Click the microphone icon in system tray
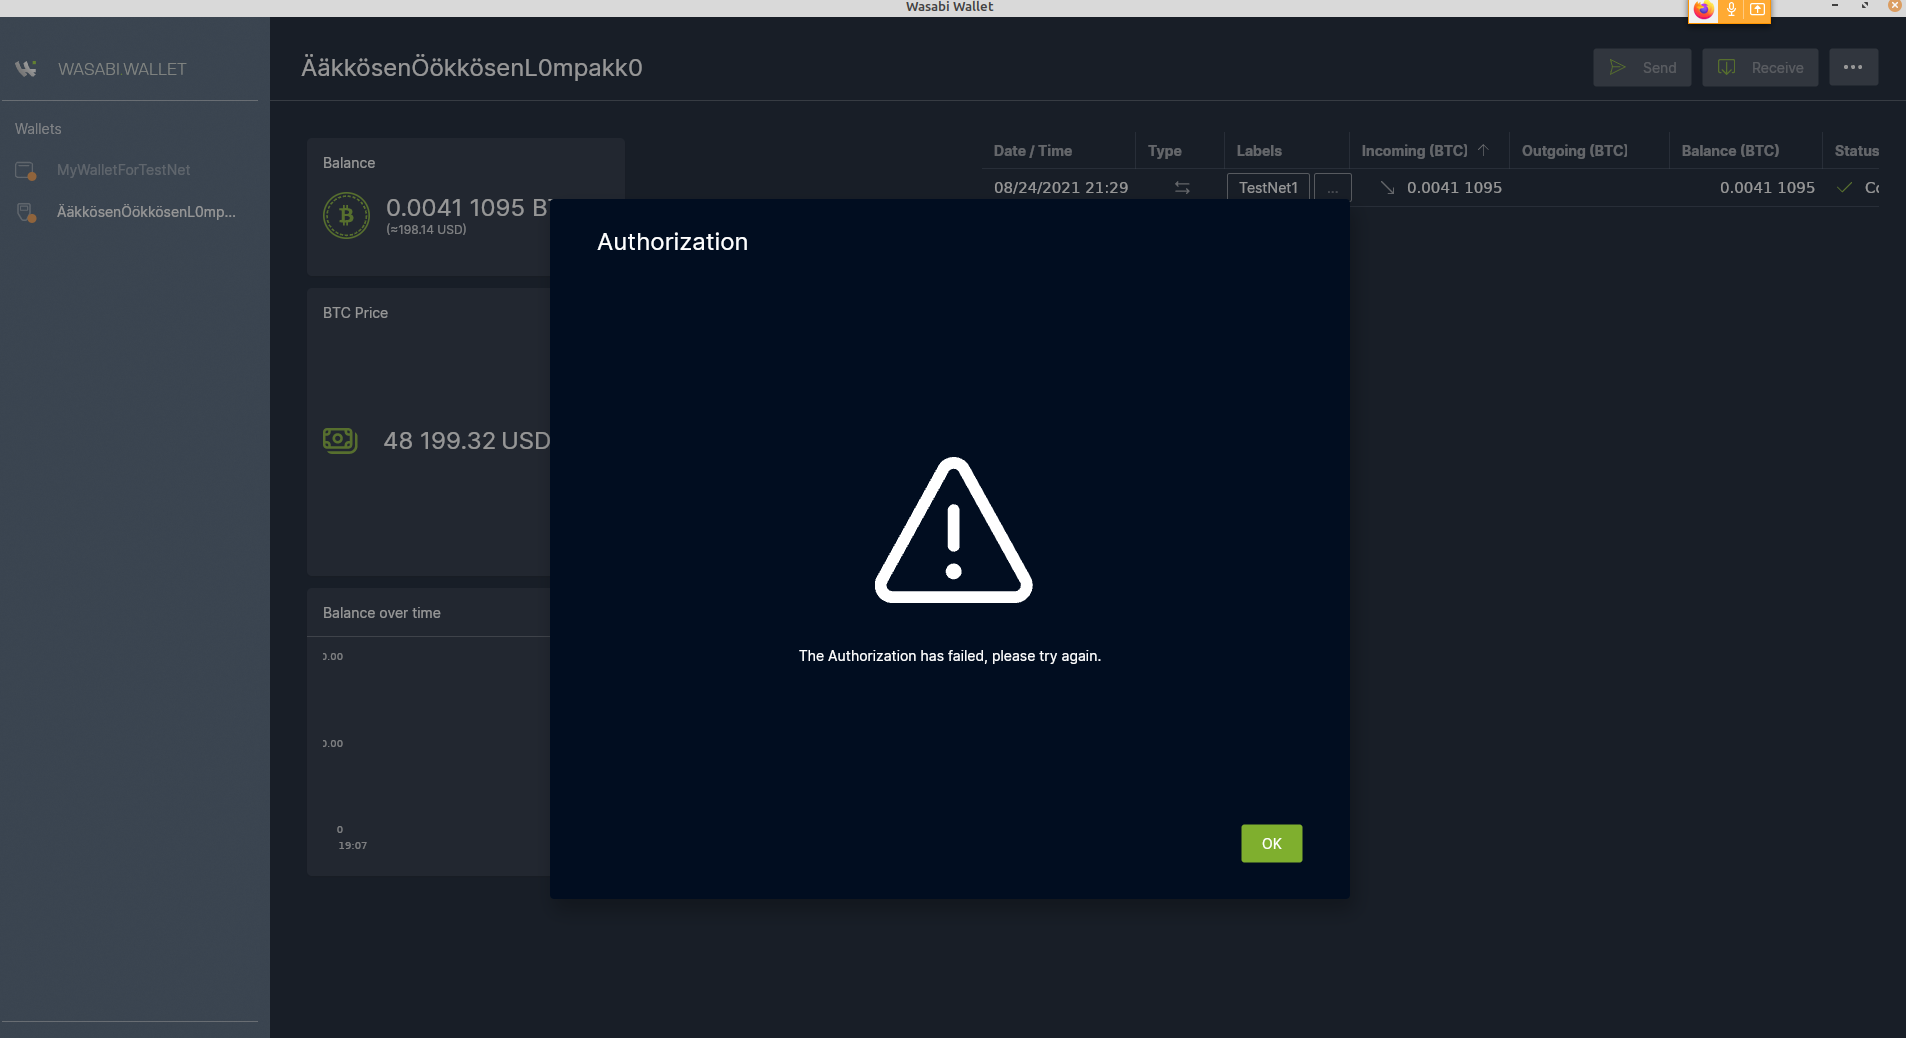This screenshot has width=1906, height=1038. pyautogui.click(x=1731, y=10)
